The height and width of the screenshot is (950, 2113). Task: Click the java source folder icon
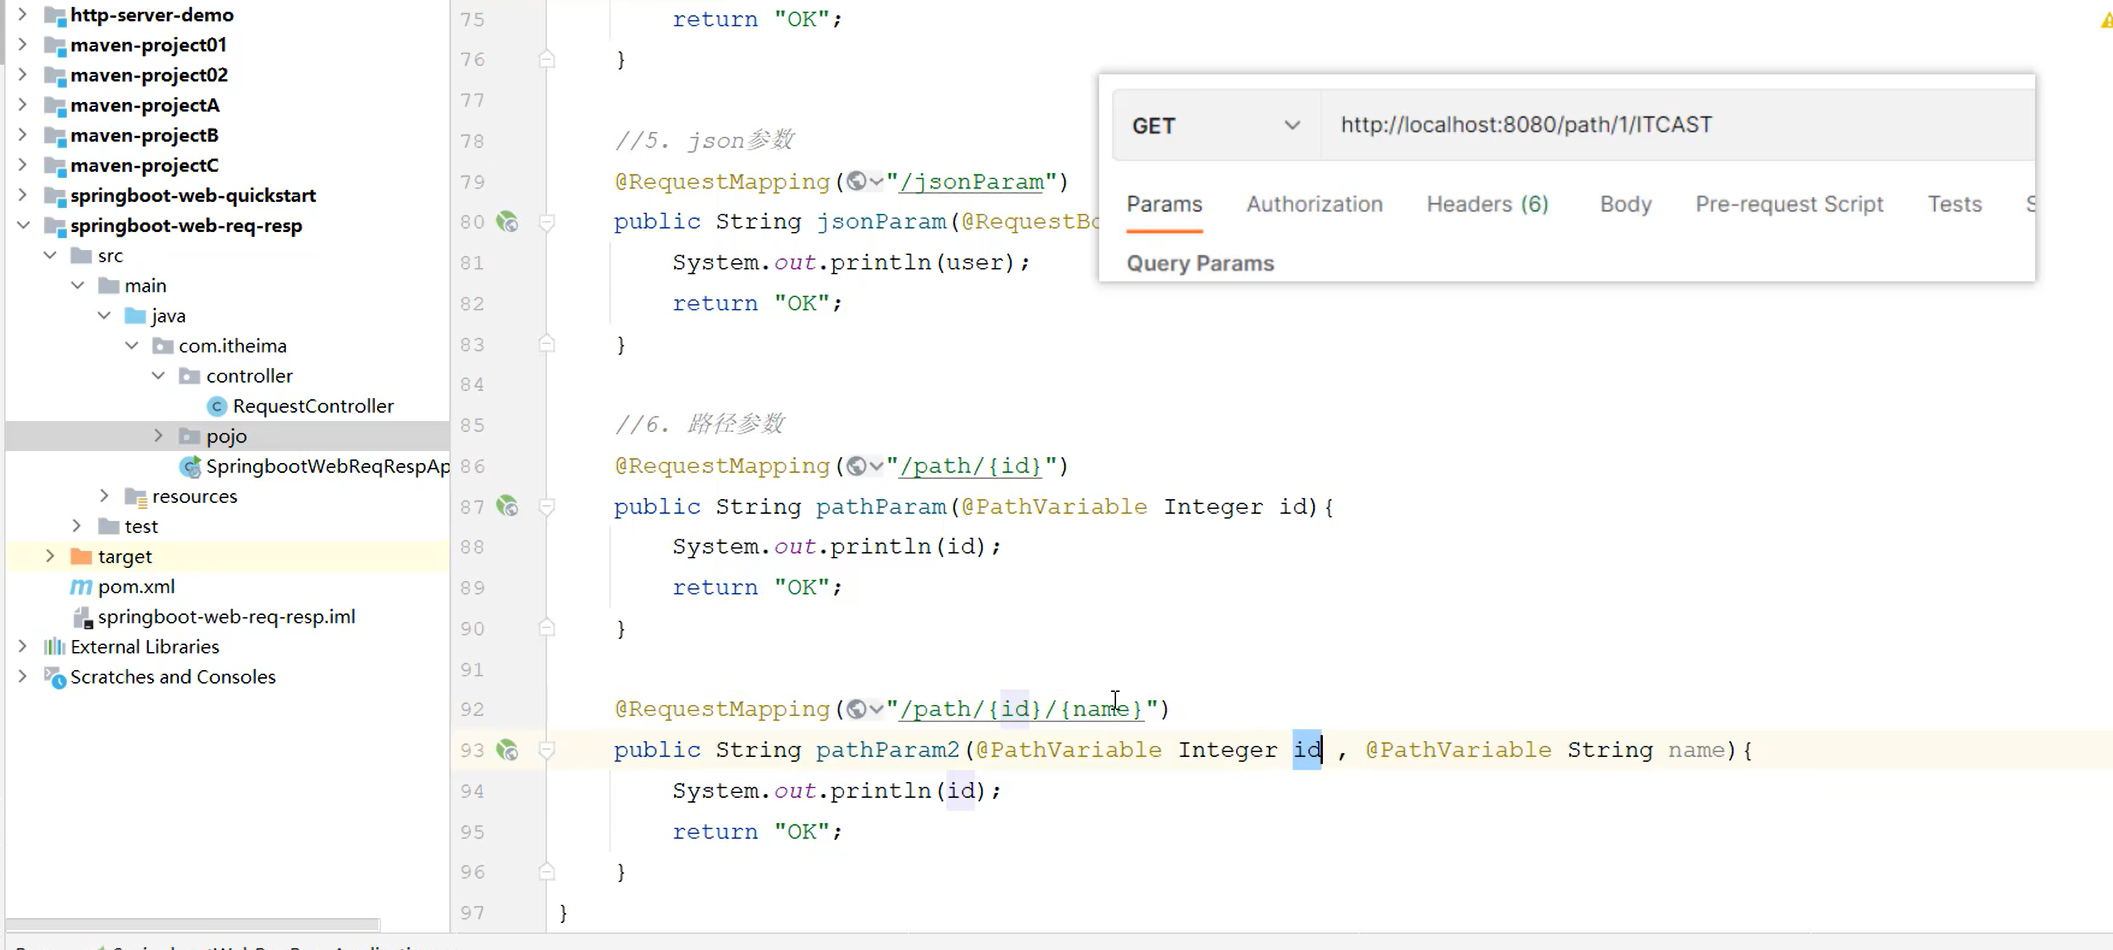pyautogui.click(x=136, y=316)
